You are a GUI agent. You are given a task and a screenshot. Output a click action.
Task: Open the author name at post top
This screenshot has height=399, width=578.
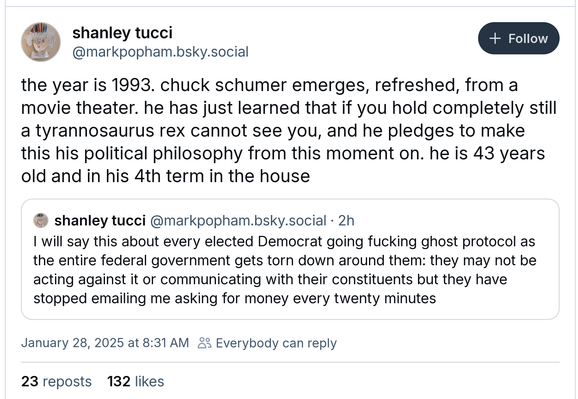(122, 33)
